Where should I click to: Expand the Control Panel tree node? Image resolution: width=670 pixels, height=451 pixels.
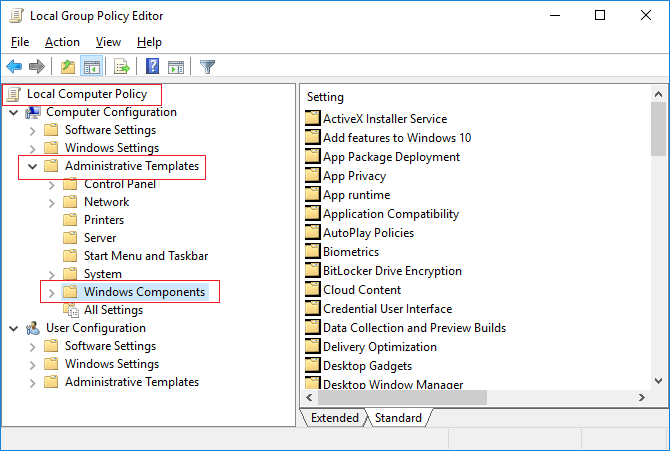pos(52,184)
